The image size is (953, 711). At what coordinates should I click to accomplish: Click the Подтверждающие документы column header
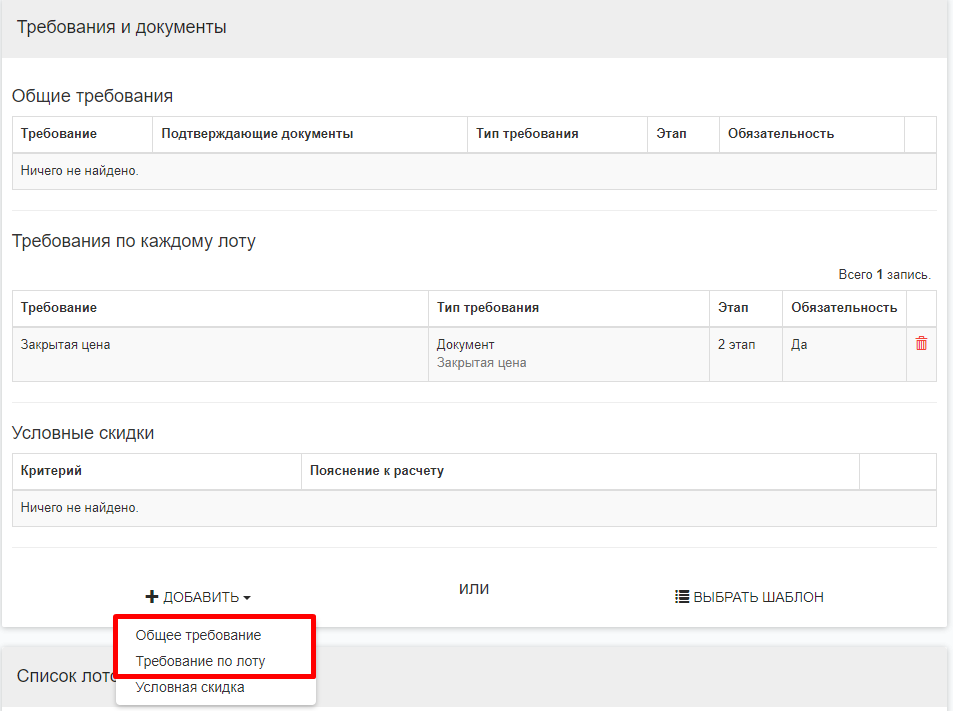[257, 134]
